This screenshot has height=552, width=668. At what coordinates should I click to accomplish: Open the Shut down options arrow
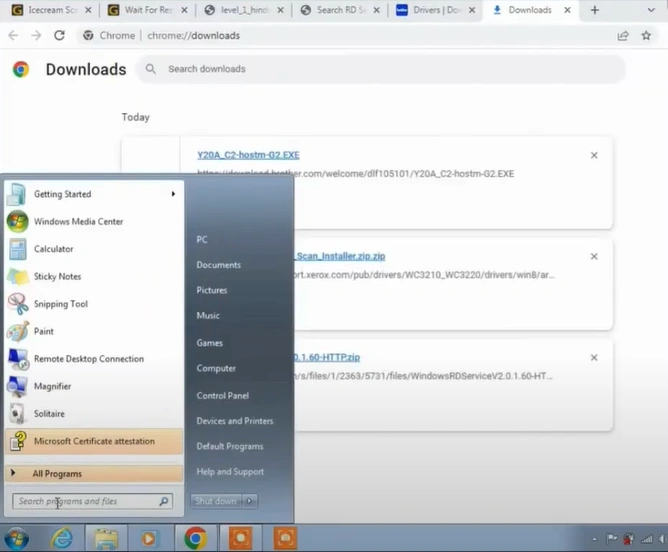tap(250, 501)
